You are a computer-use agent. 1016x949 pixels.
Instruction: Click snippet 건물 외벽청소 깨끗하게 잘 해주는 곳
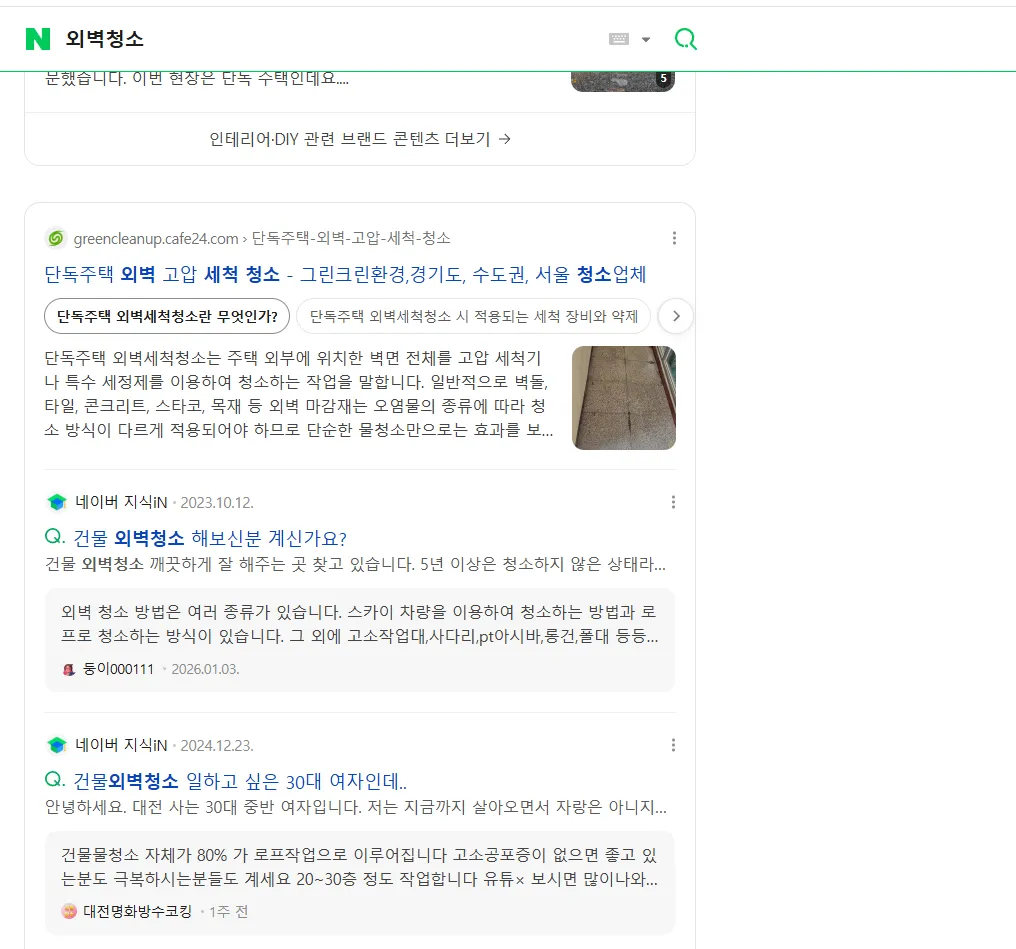pos(355,564)
